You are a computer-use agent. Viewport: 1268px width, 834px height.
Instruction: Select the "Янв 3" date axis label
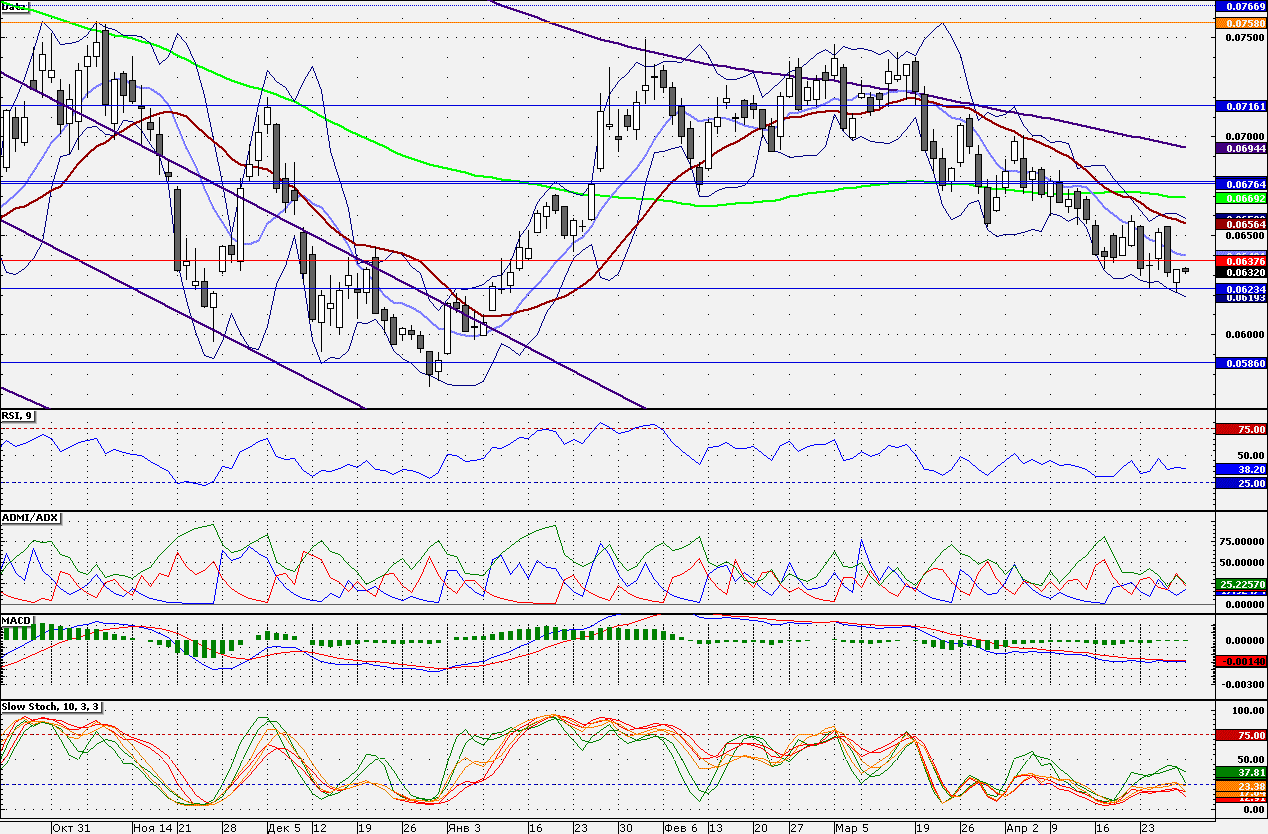[x=463, y=828]
